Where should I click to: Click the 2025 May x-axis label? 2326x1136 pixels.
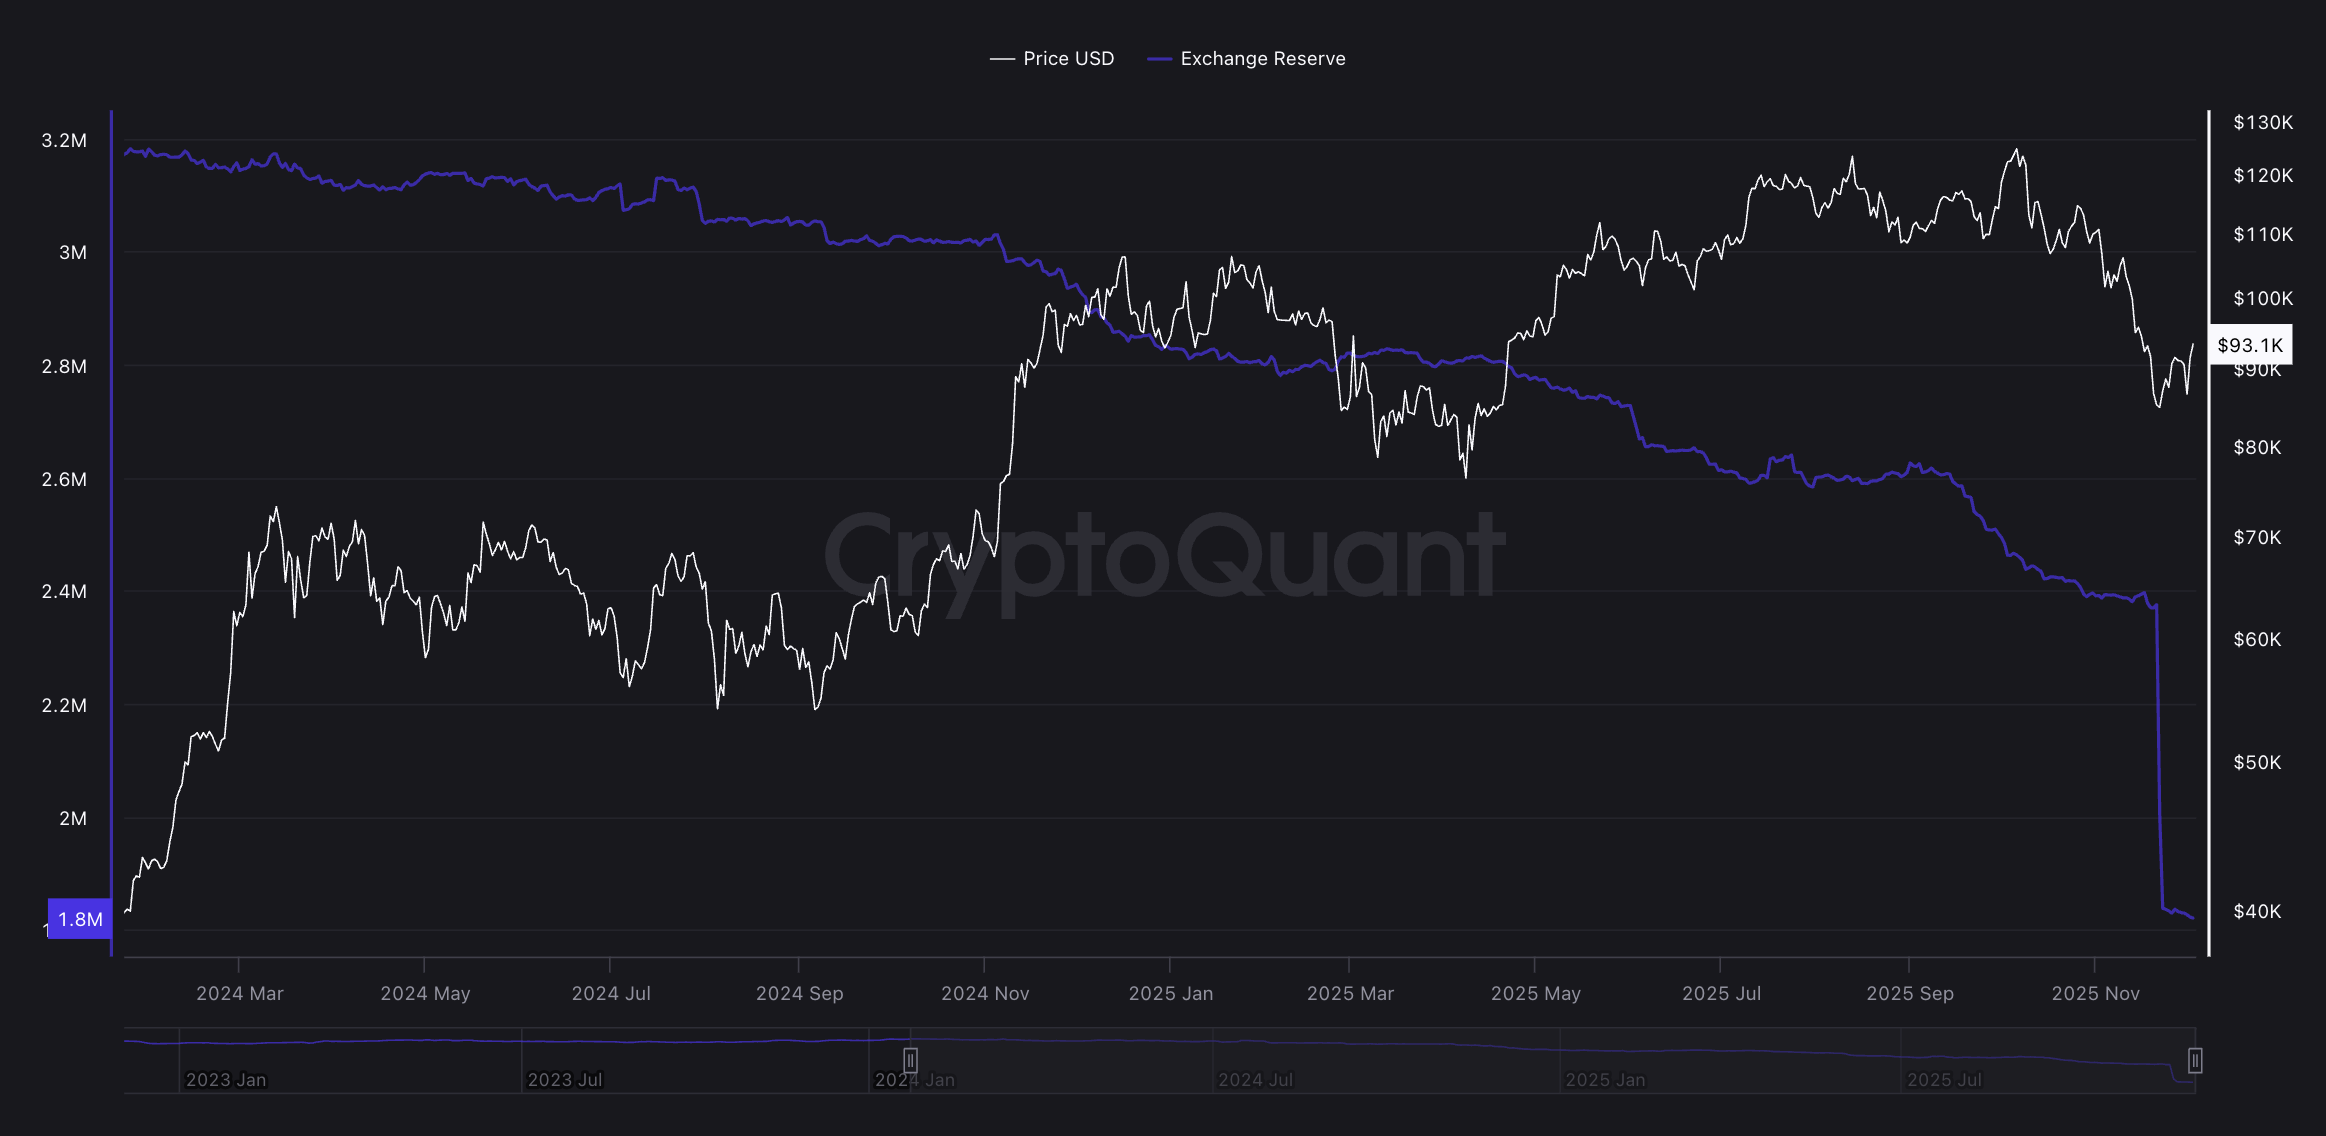[x=1535, y=993]
